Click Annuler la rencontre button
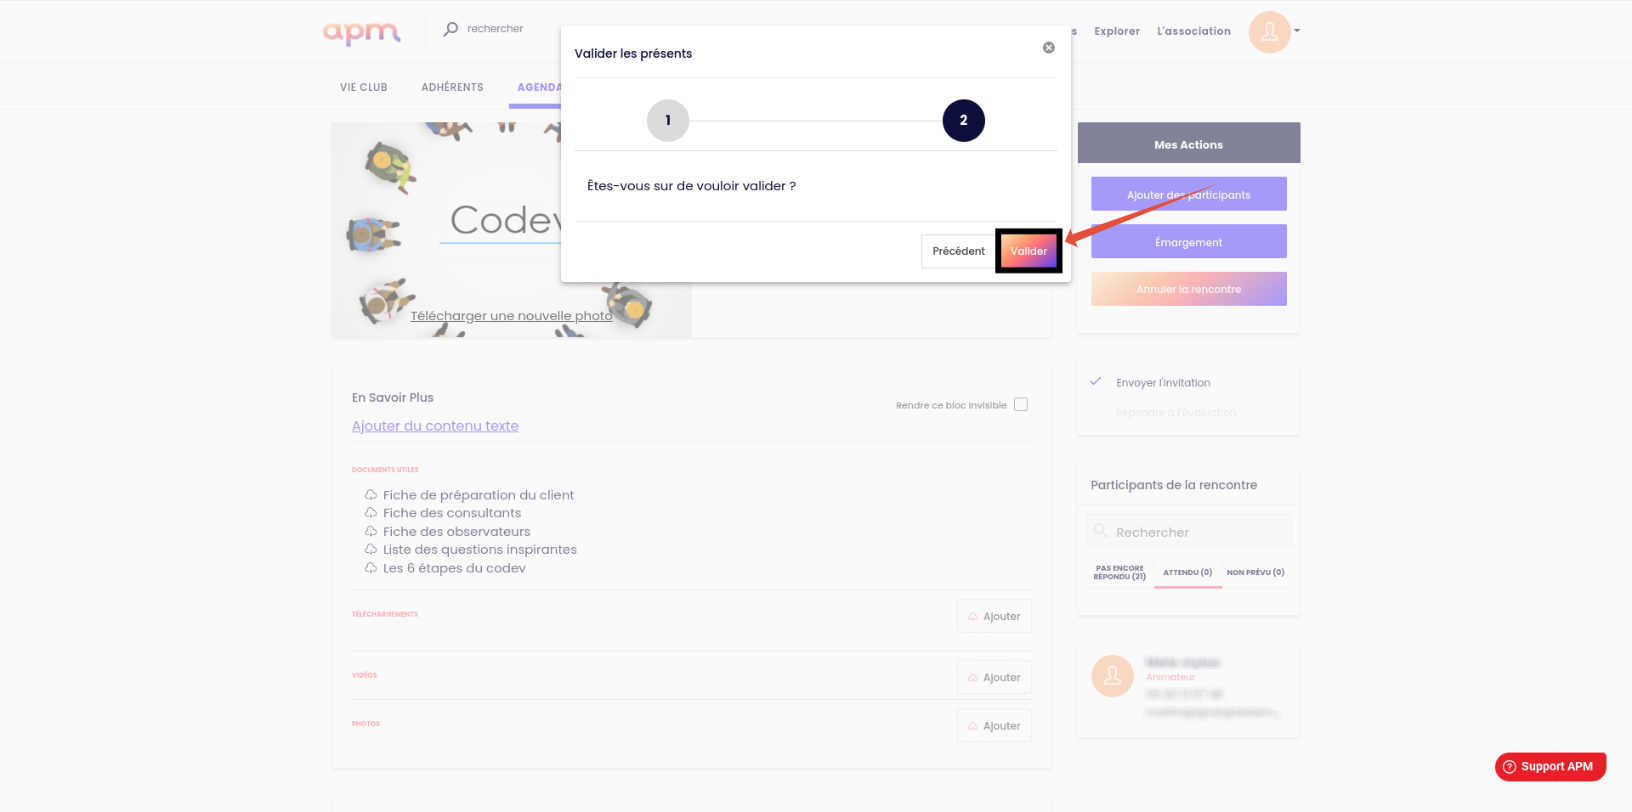This screenshot has width=1632, height=812. (x=1189, y=289)
